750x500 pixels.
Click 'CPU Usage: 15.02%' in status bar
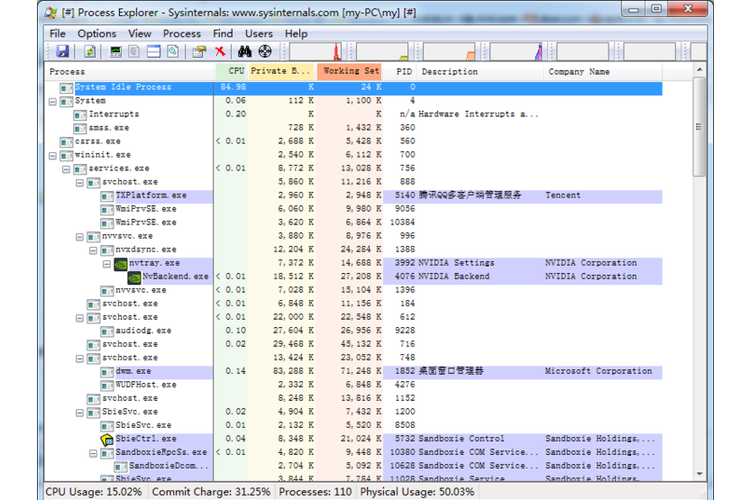[94, 492]
